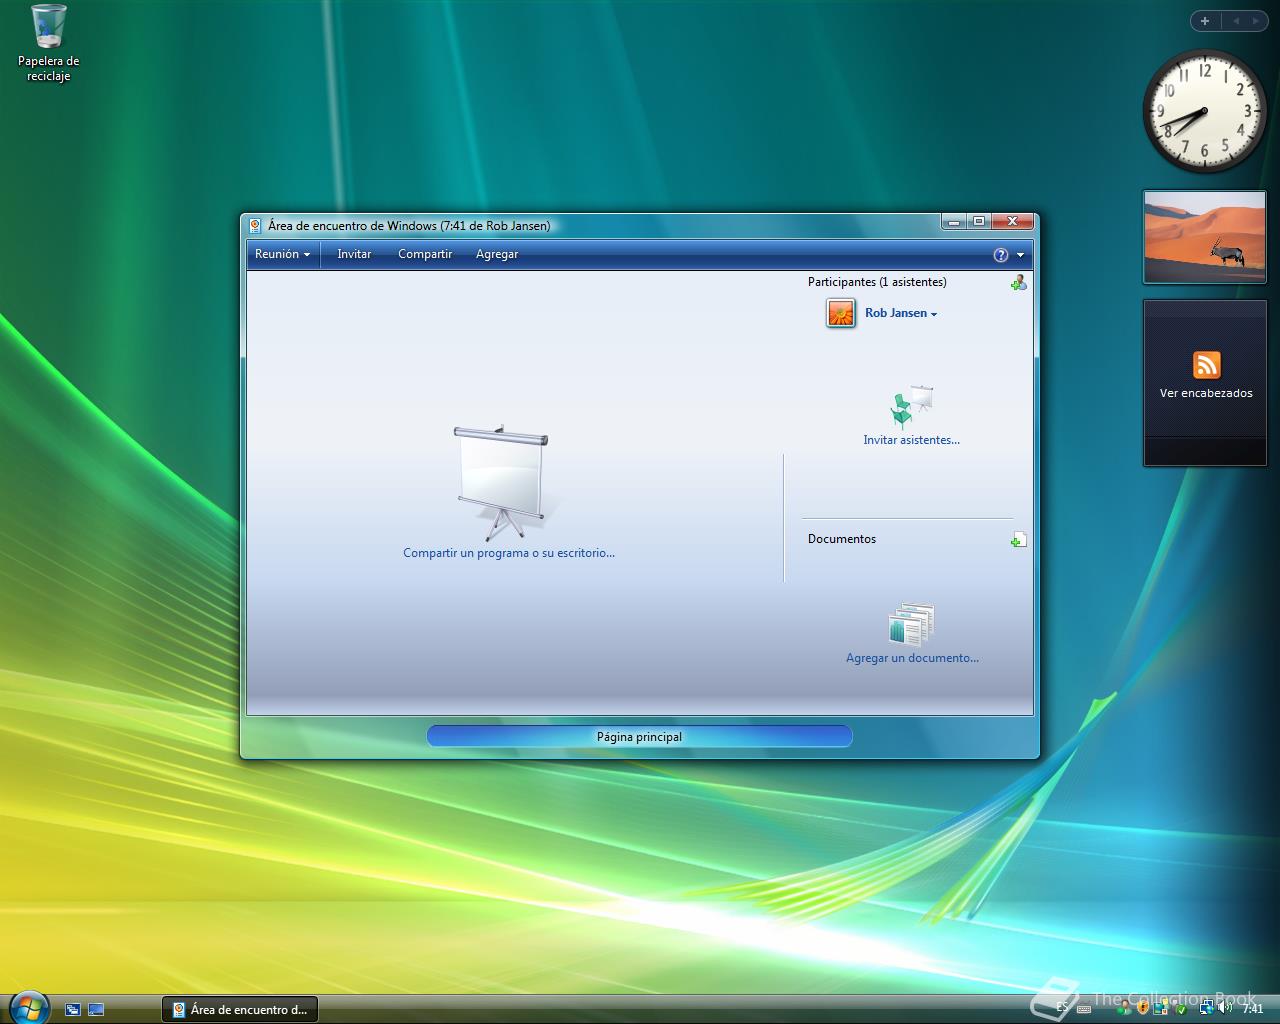Click the Participantes (1 asistentes) header

tap(877, 282)
